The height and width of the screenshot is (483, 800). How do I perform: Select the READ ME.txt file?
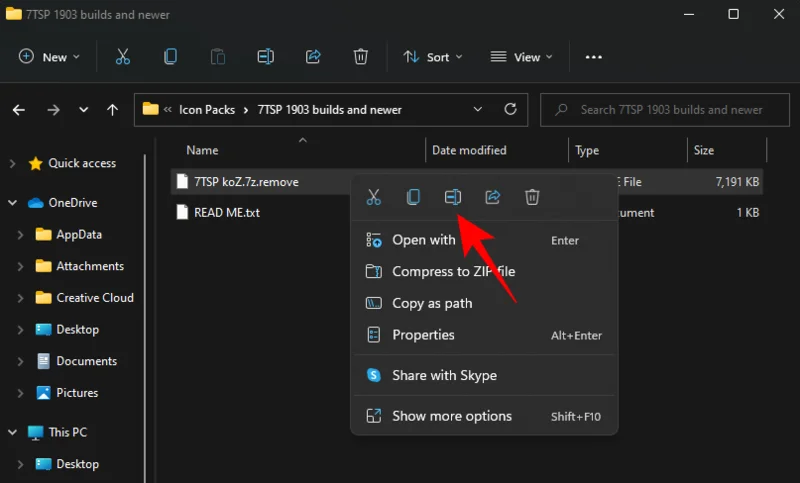[227, 212]
